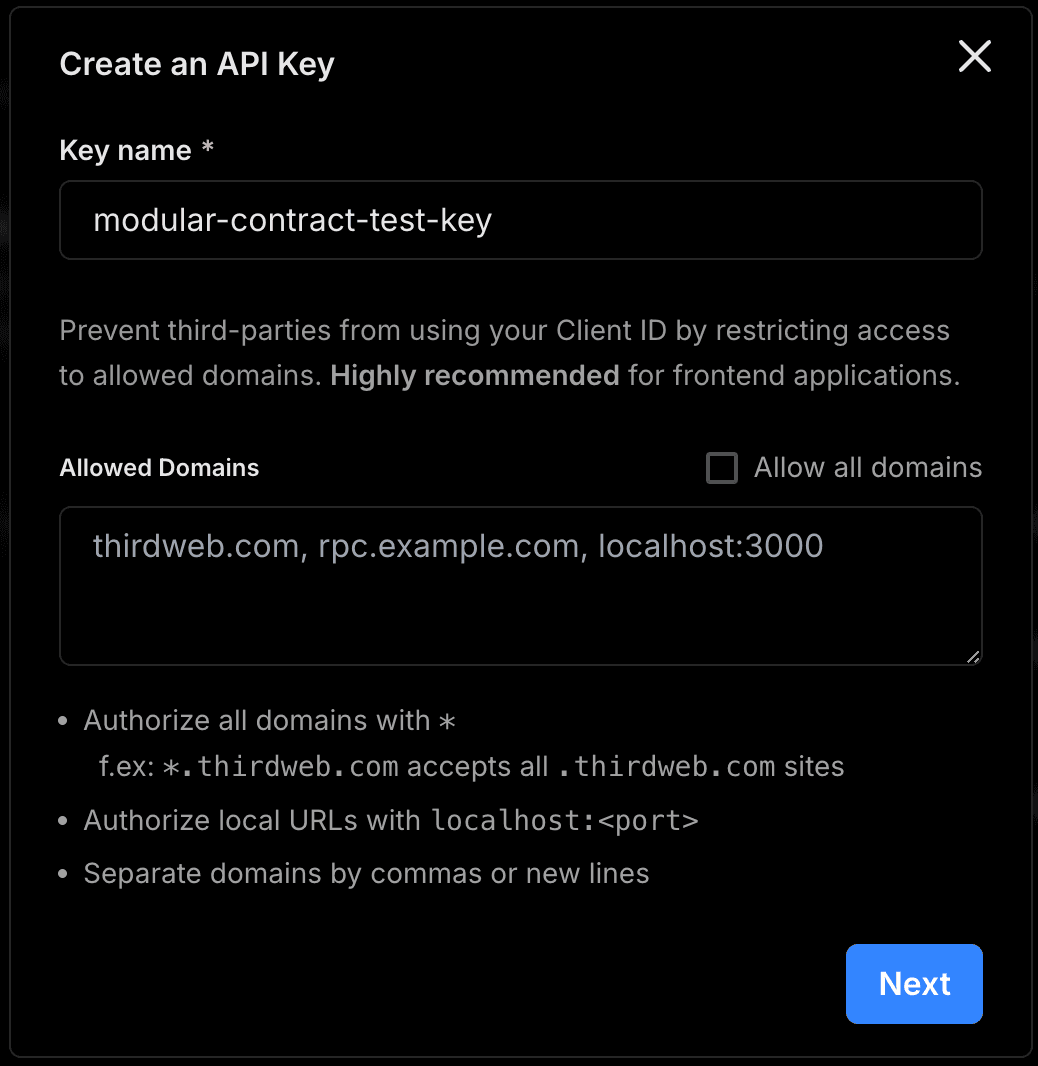Click the 'Highly recommended' bold text
The width and height of the screenshot is (1038, 1066).
(475, 376)
